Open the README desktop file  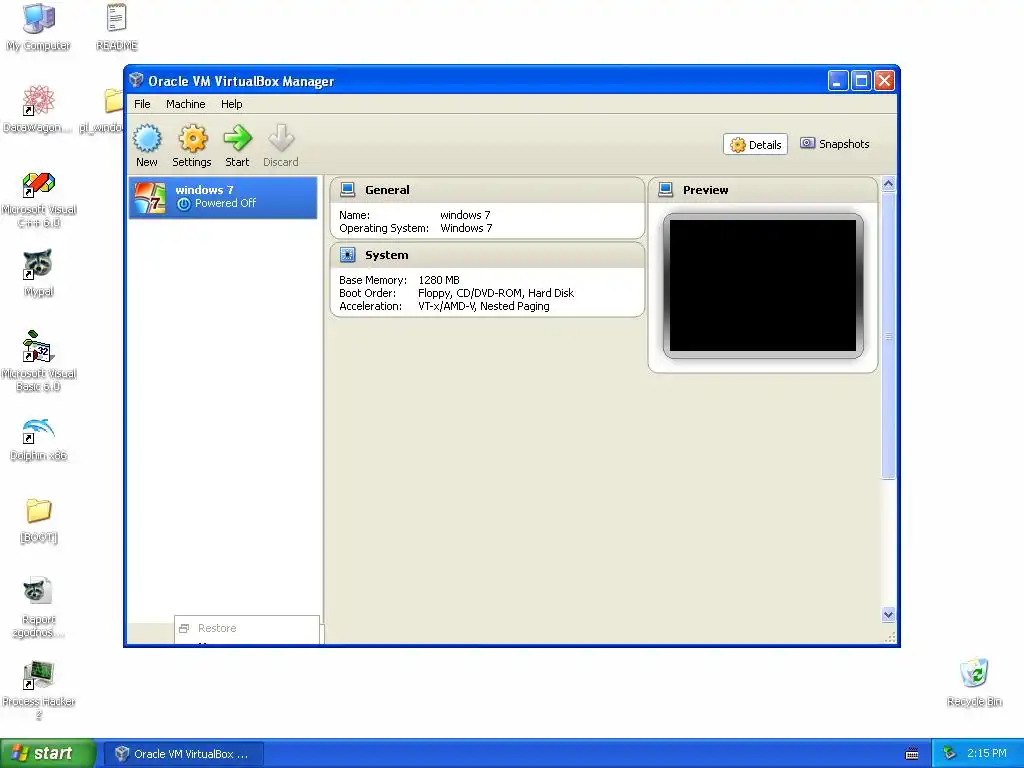(117, 27)
